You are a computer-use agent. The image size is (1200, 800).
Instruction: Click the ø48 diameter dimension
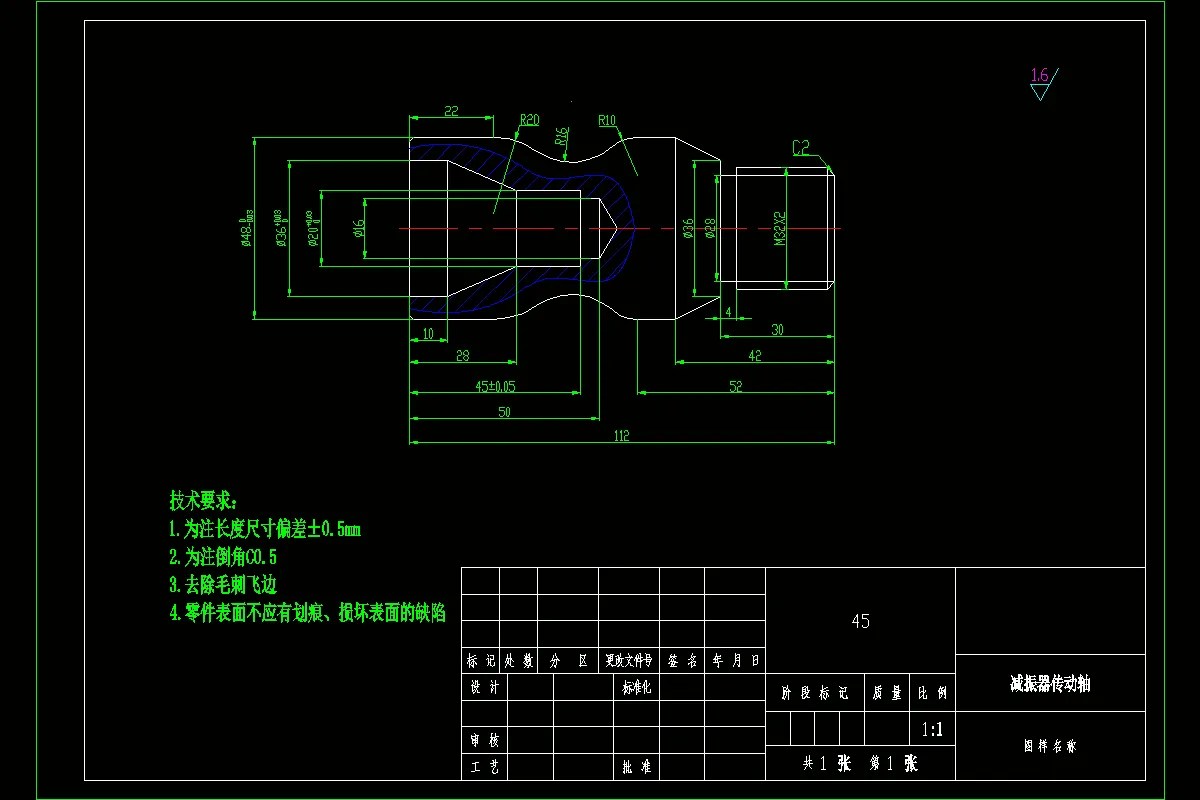246,229
